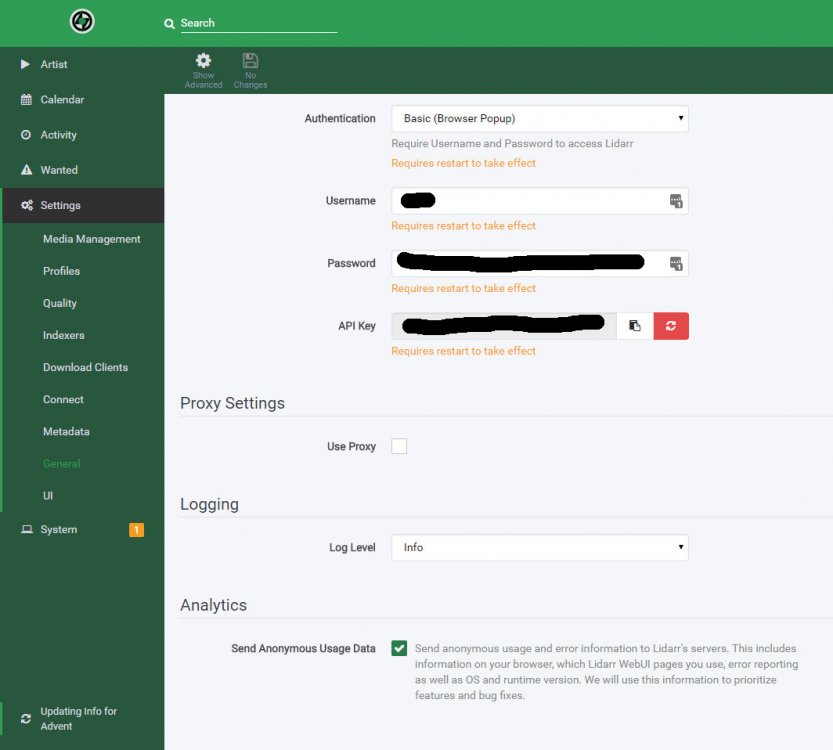Click the Username input field
This screenshot has height=750, width=833.
(540, 201)
